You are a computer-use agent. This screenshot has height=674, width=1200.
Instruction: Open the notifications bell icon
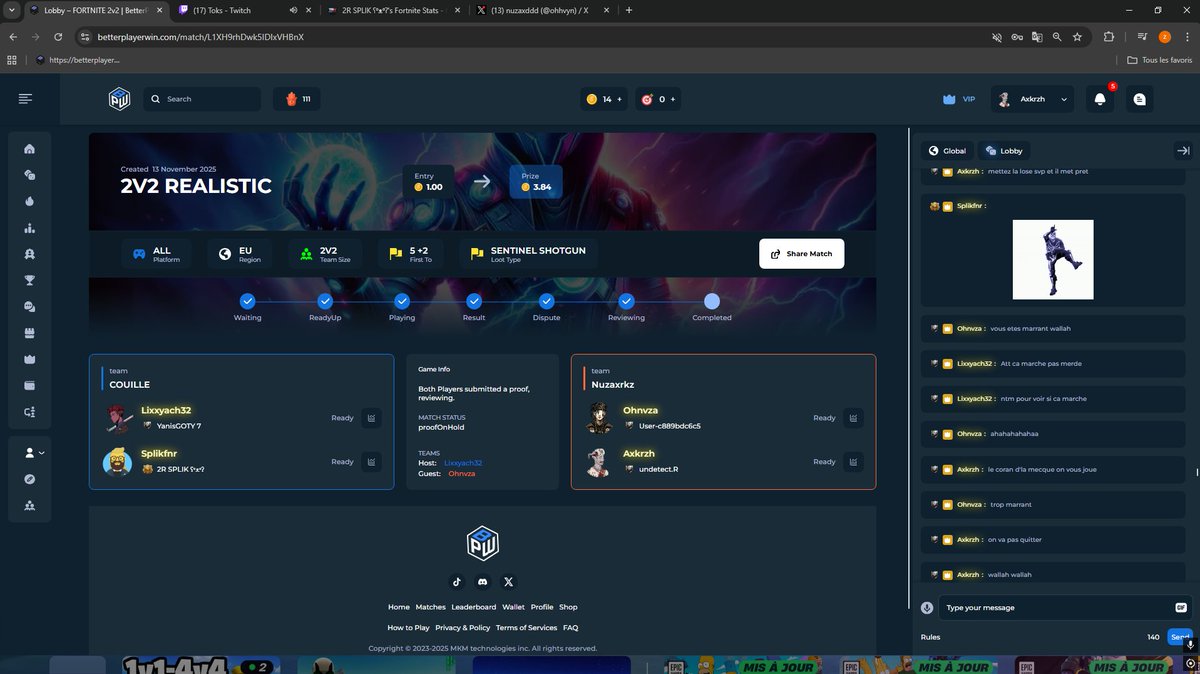coord(1100,99)
